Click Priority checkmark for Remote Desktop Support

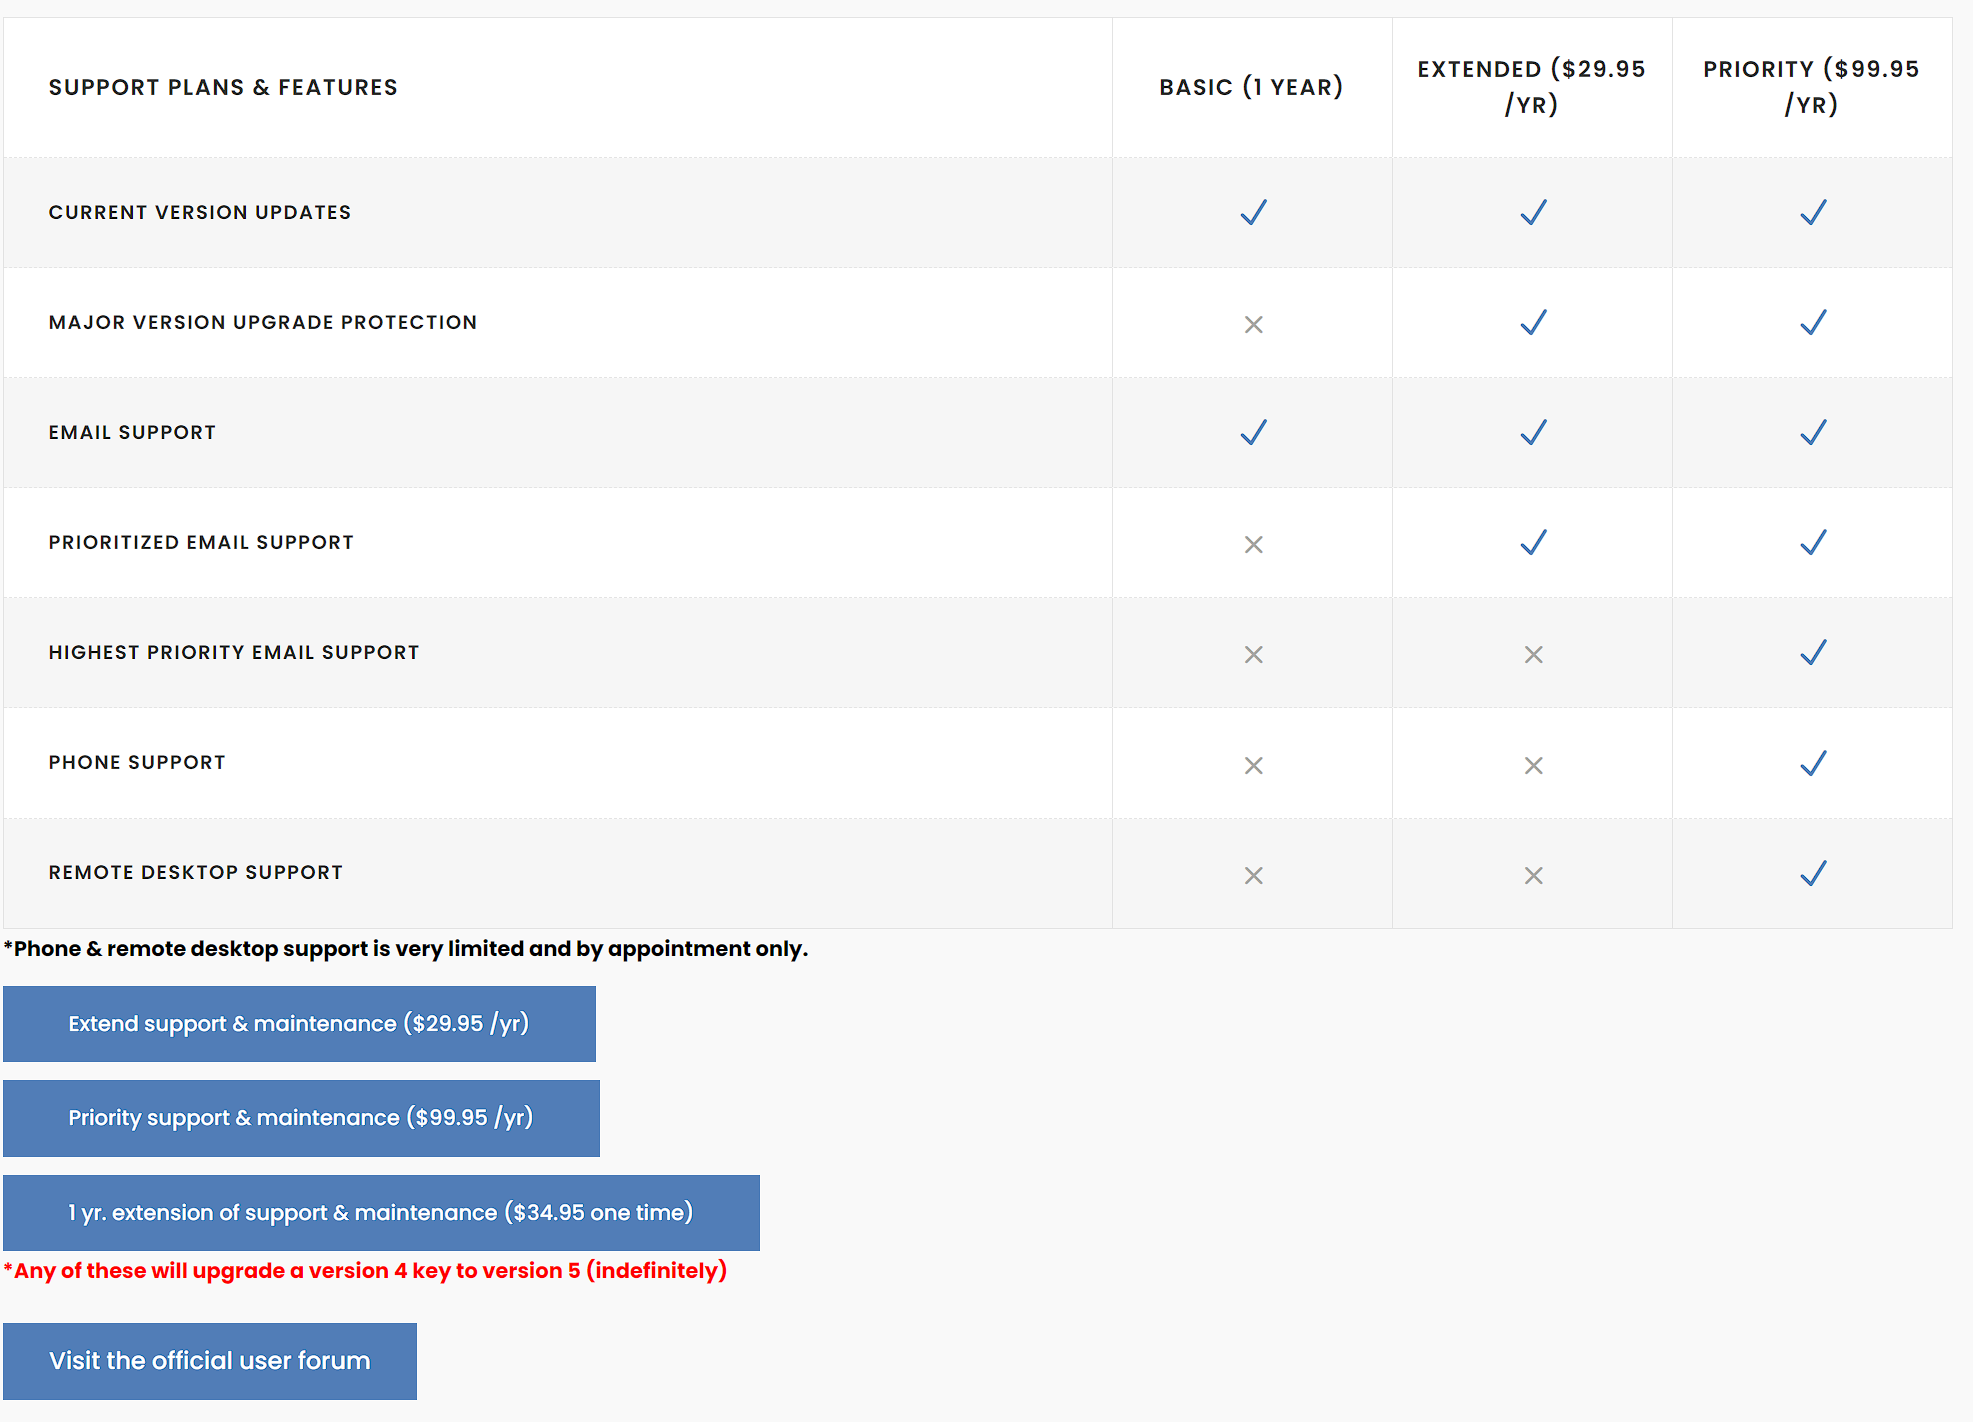[x=1813, y=873]
